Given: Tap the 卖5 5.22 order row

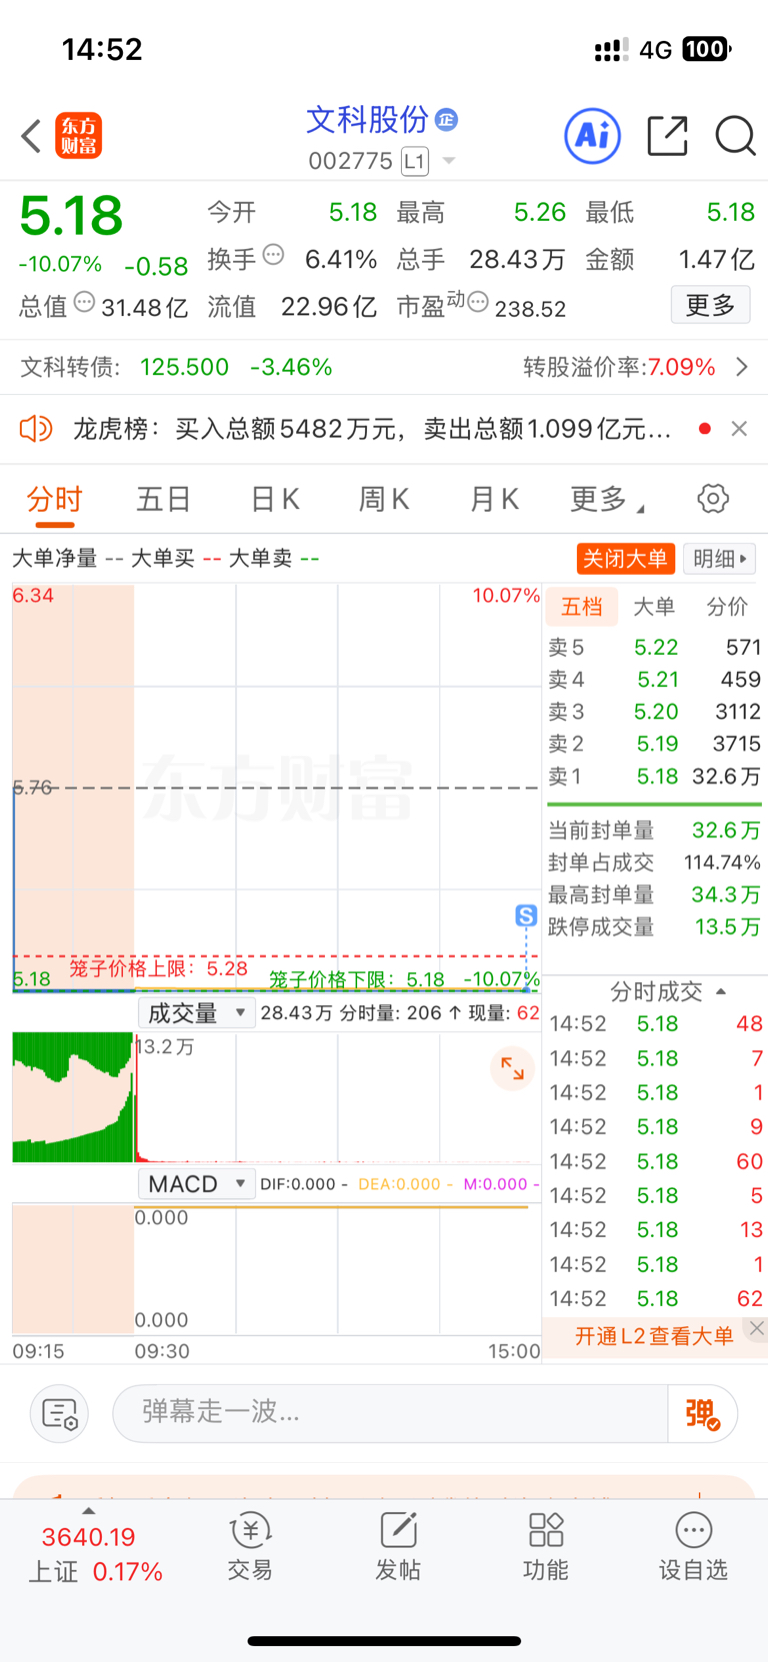Looking at the screenshot, I should coord(654,647).
